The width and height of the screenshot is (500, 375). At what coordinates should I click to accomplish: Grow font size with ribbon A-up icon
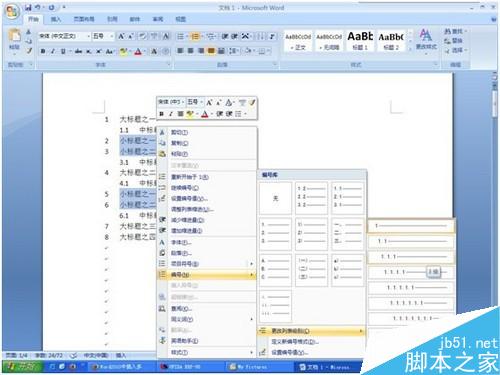point(121,36)
